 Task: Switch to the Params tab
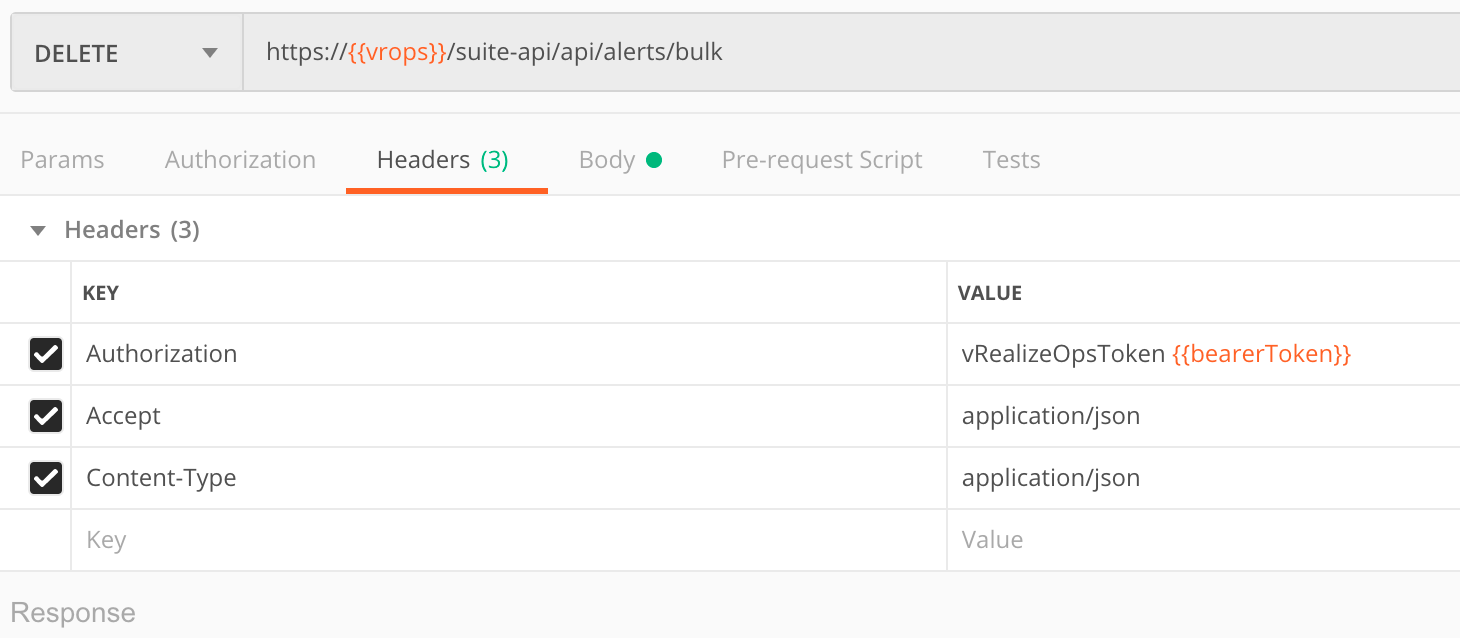point(62,159)
